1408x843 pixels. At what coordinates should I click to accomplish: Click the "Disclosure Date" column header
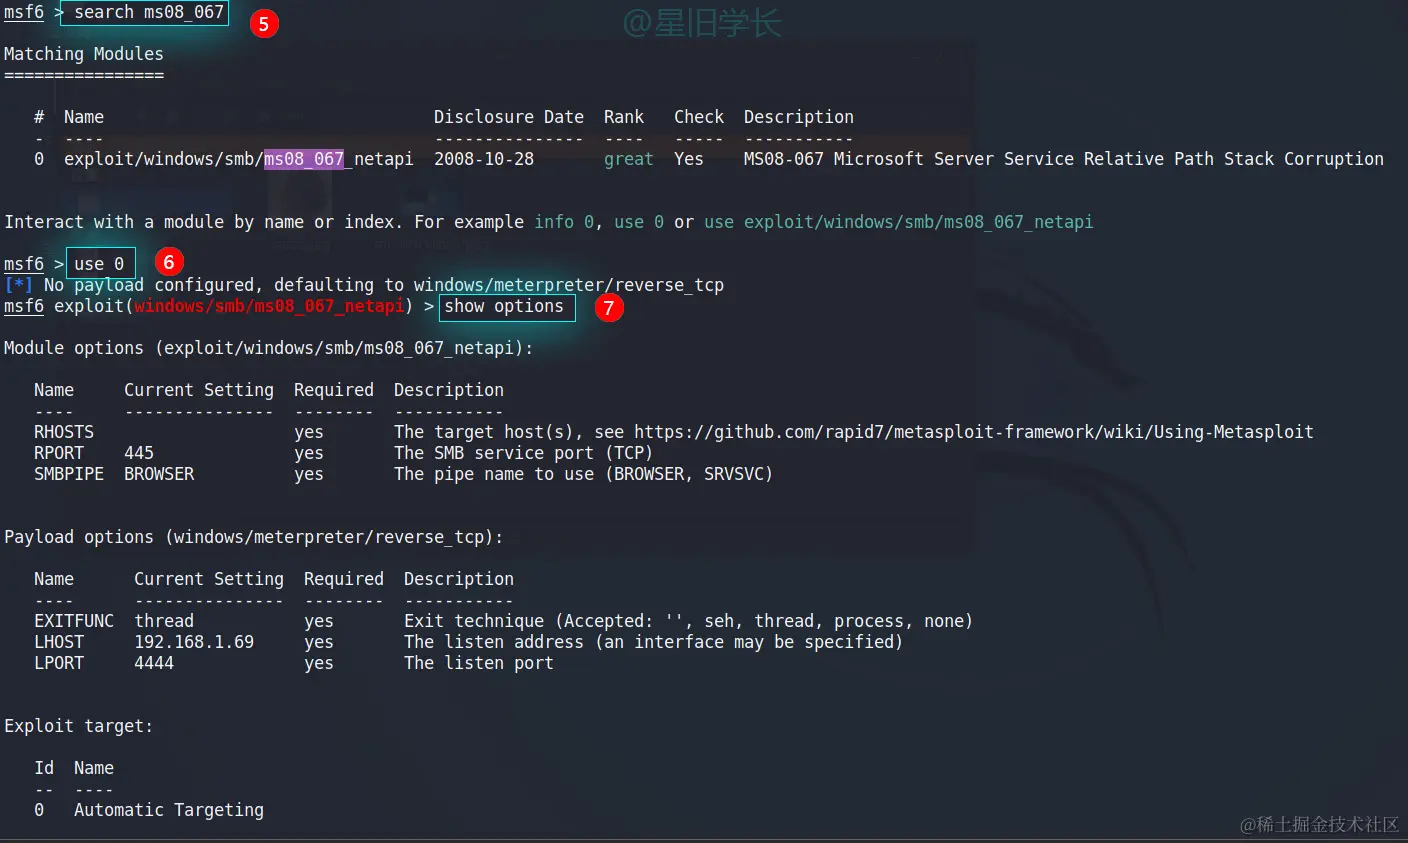pos(508,117)
